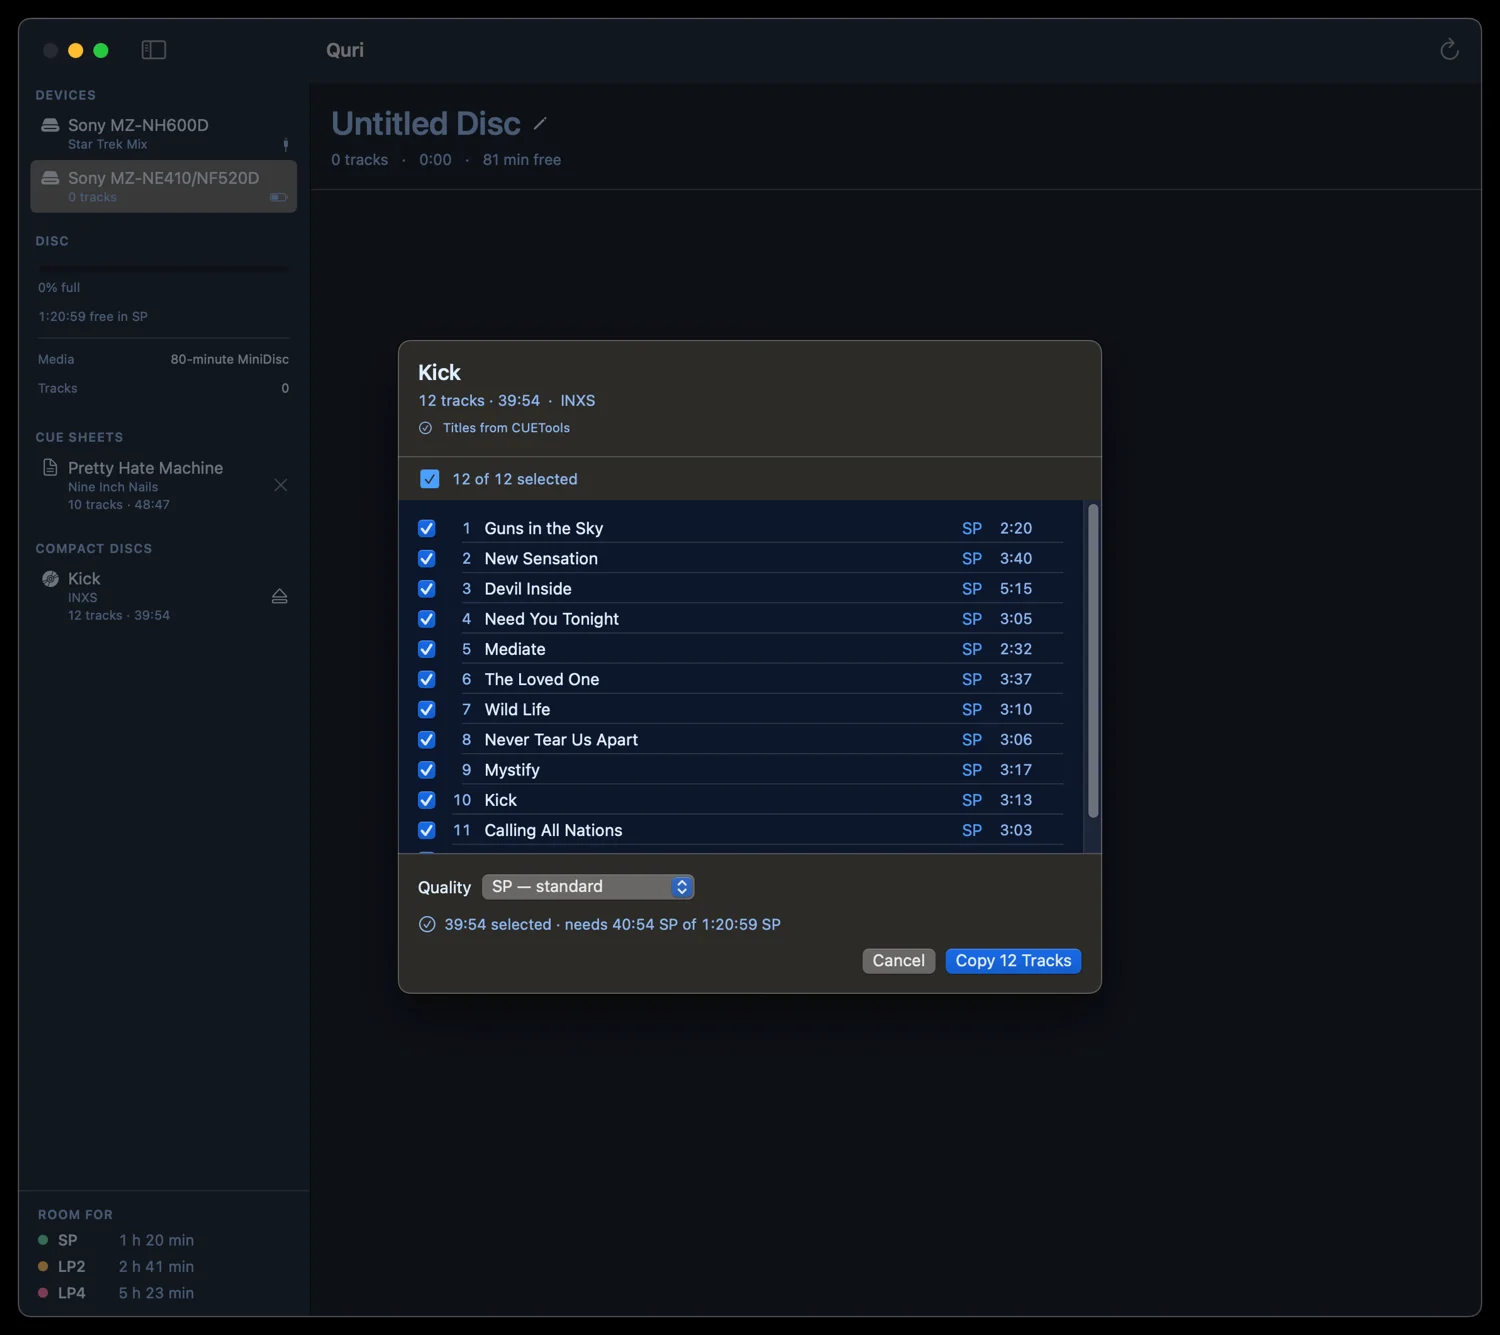Click the '80-minute MiniDisc' media value
The image size is (1500, 1335).
(x=230, y=359)
